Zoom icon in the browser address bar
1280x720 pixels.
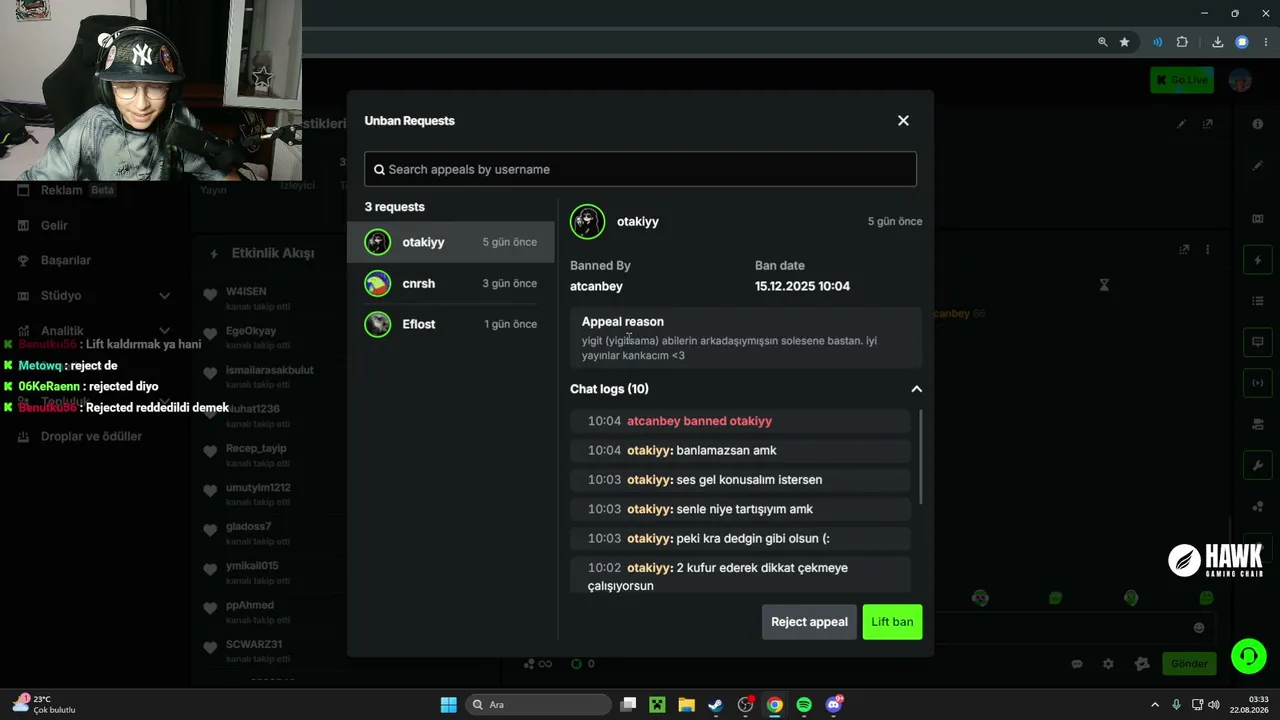tap(1103, 42)
